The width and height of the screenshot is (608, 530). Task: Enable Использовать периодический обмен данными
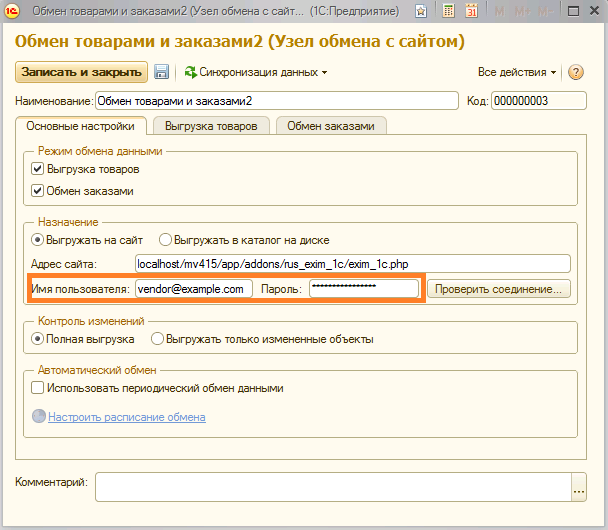pyautogui.click(x=37, y=388)
